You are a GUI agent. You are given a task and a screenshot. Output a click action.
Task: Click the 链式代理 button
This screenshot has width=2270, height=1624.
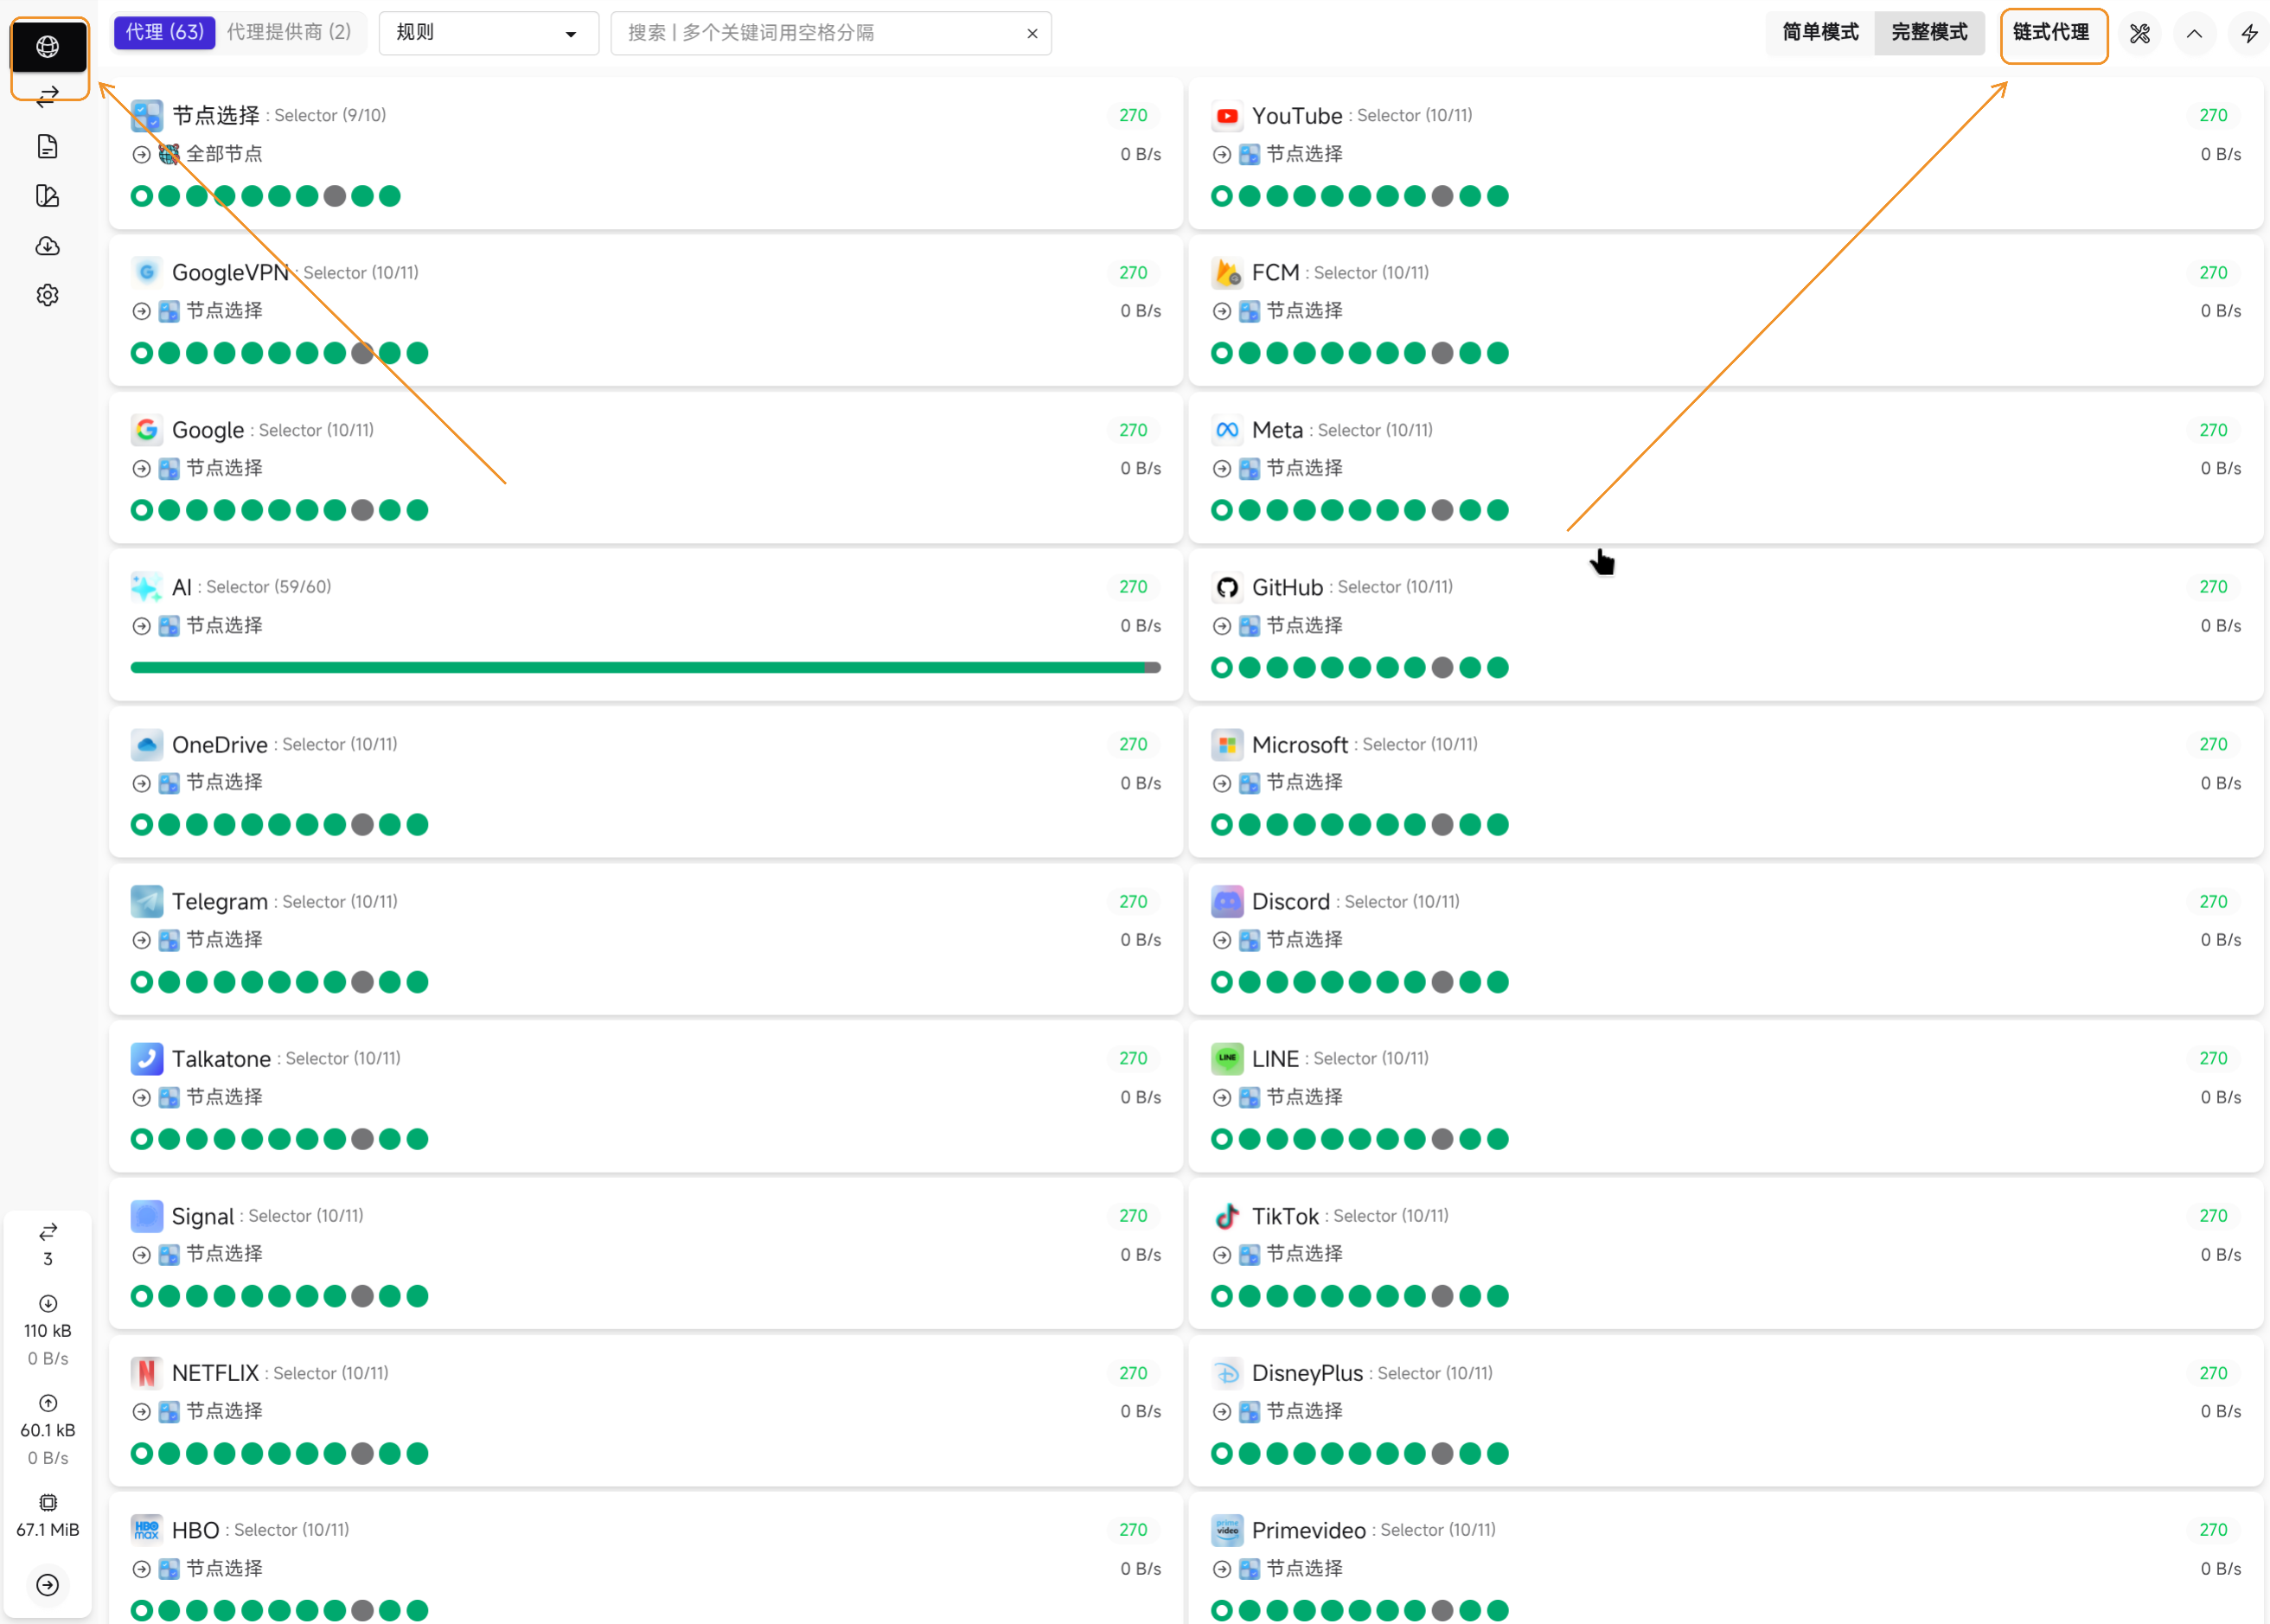click(x=2051, y=33)
